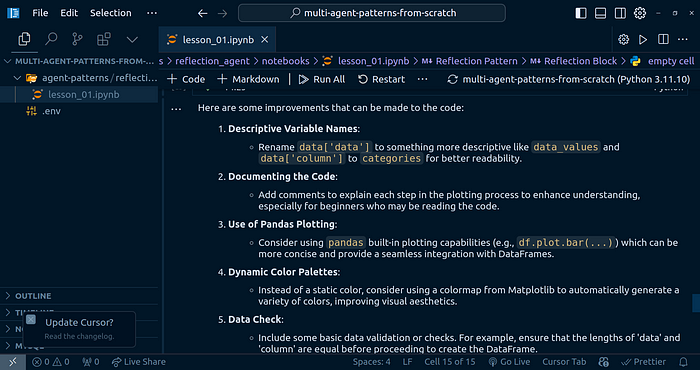Viewport: 700px width, 370px height.
Task: Open the Extensions view icon
Action: pos(104,40)
